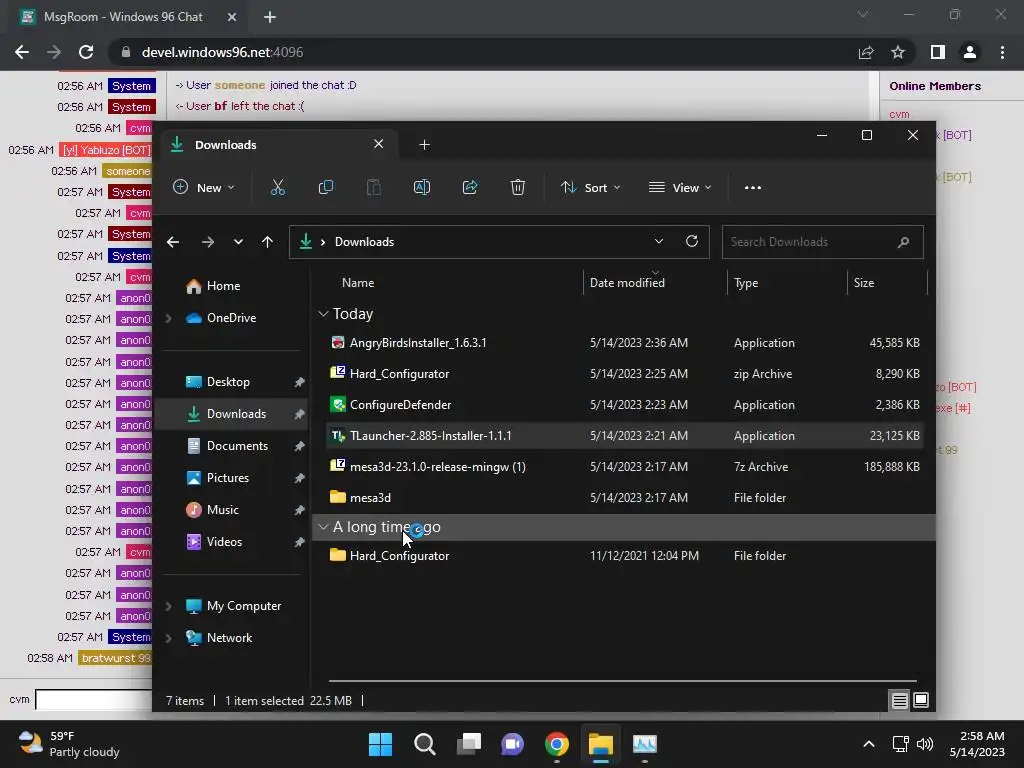Screen dimensions: 1024x768
Task: Switch to large thumbnails view icon
Action: point(921,701)
